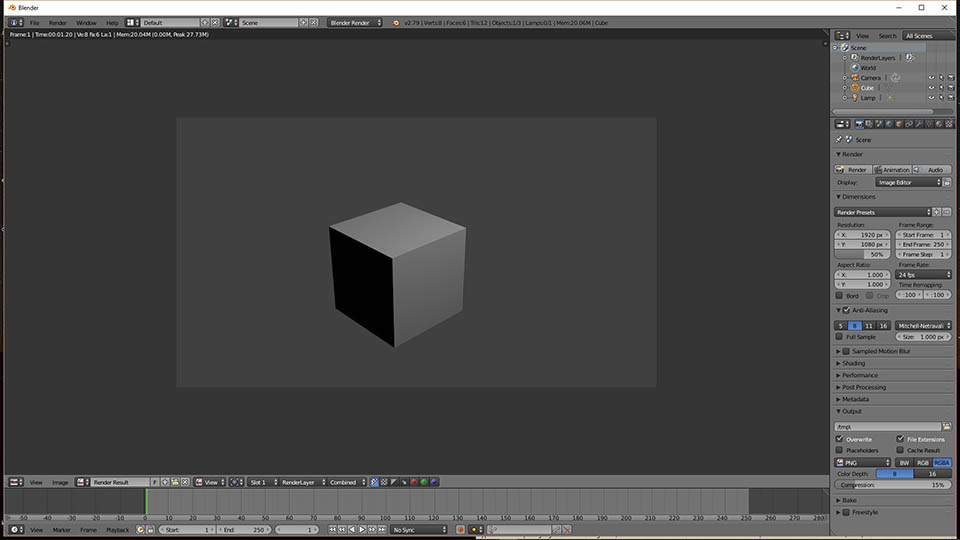The image size is (960, 540).
Task: Enable the Placeholders checkbox
Action: (839, 450)
